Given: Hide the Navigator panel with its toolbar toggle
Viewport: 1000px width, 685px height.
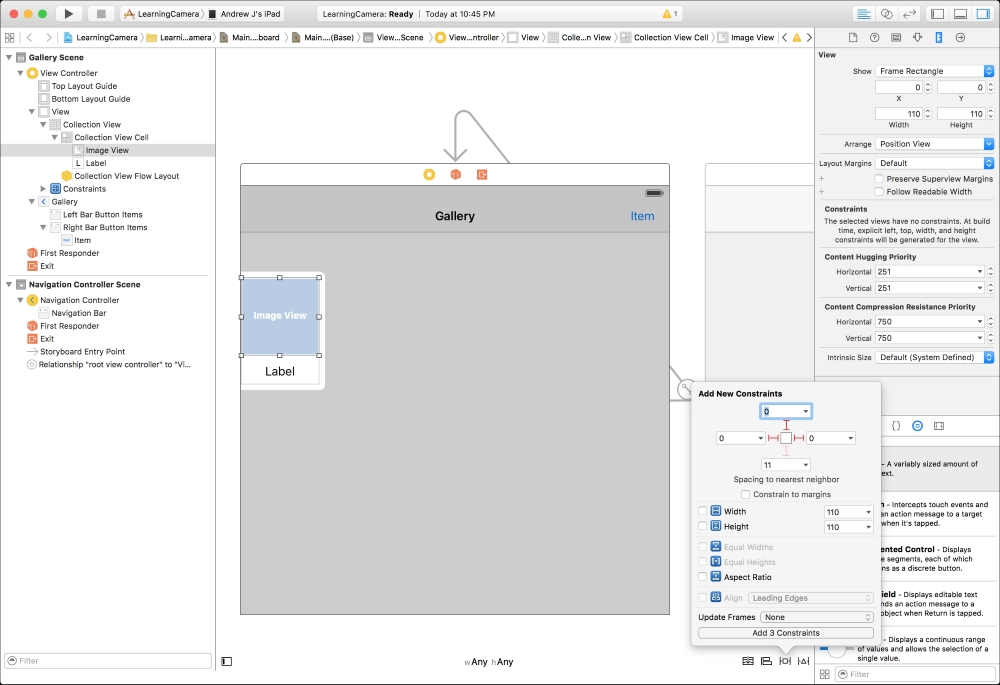Looking at the screenshot, I should 936,15.
